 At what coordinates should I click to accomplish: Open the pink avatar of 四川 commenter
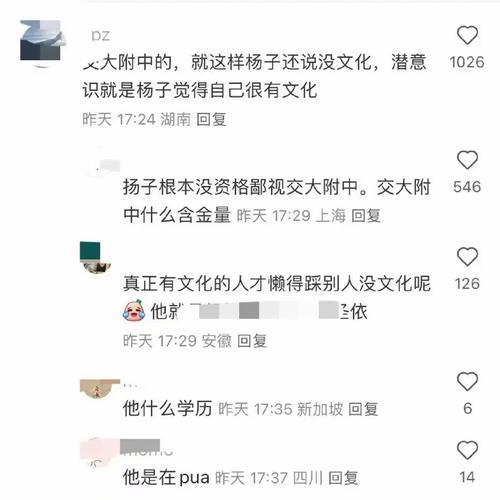click(100, 453)
